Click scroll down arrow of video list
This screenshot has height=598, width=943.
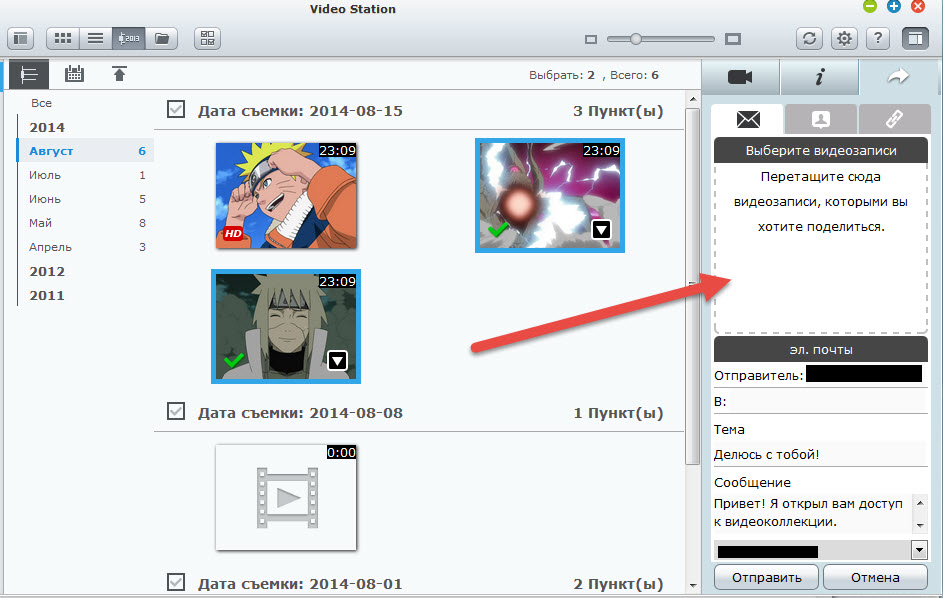pyautogui.click(x=693, y=585)
